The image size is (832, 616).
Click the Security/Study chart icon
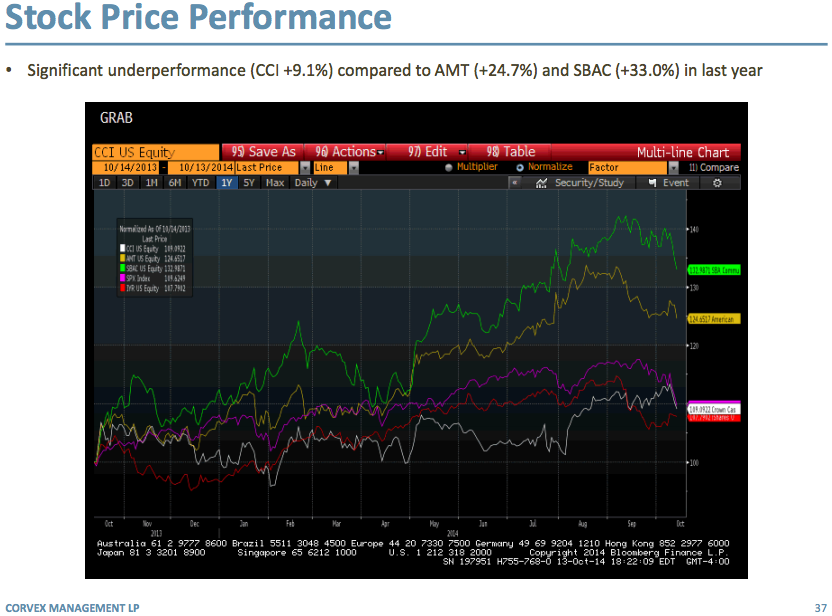tap(541, 183)
